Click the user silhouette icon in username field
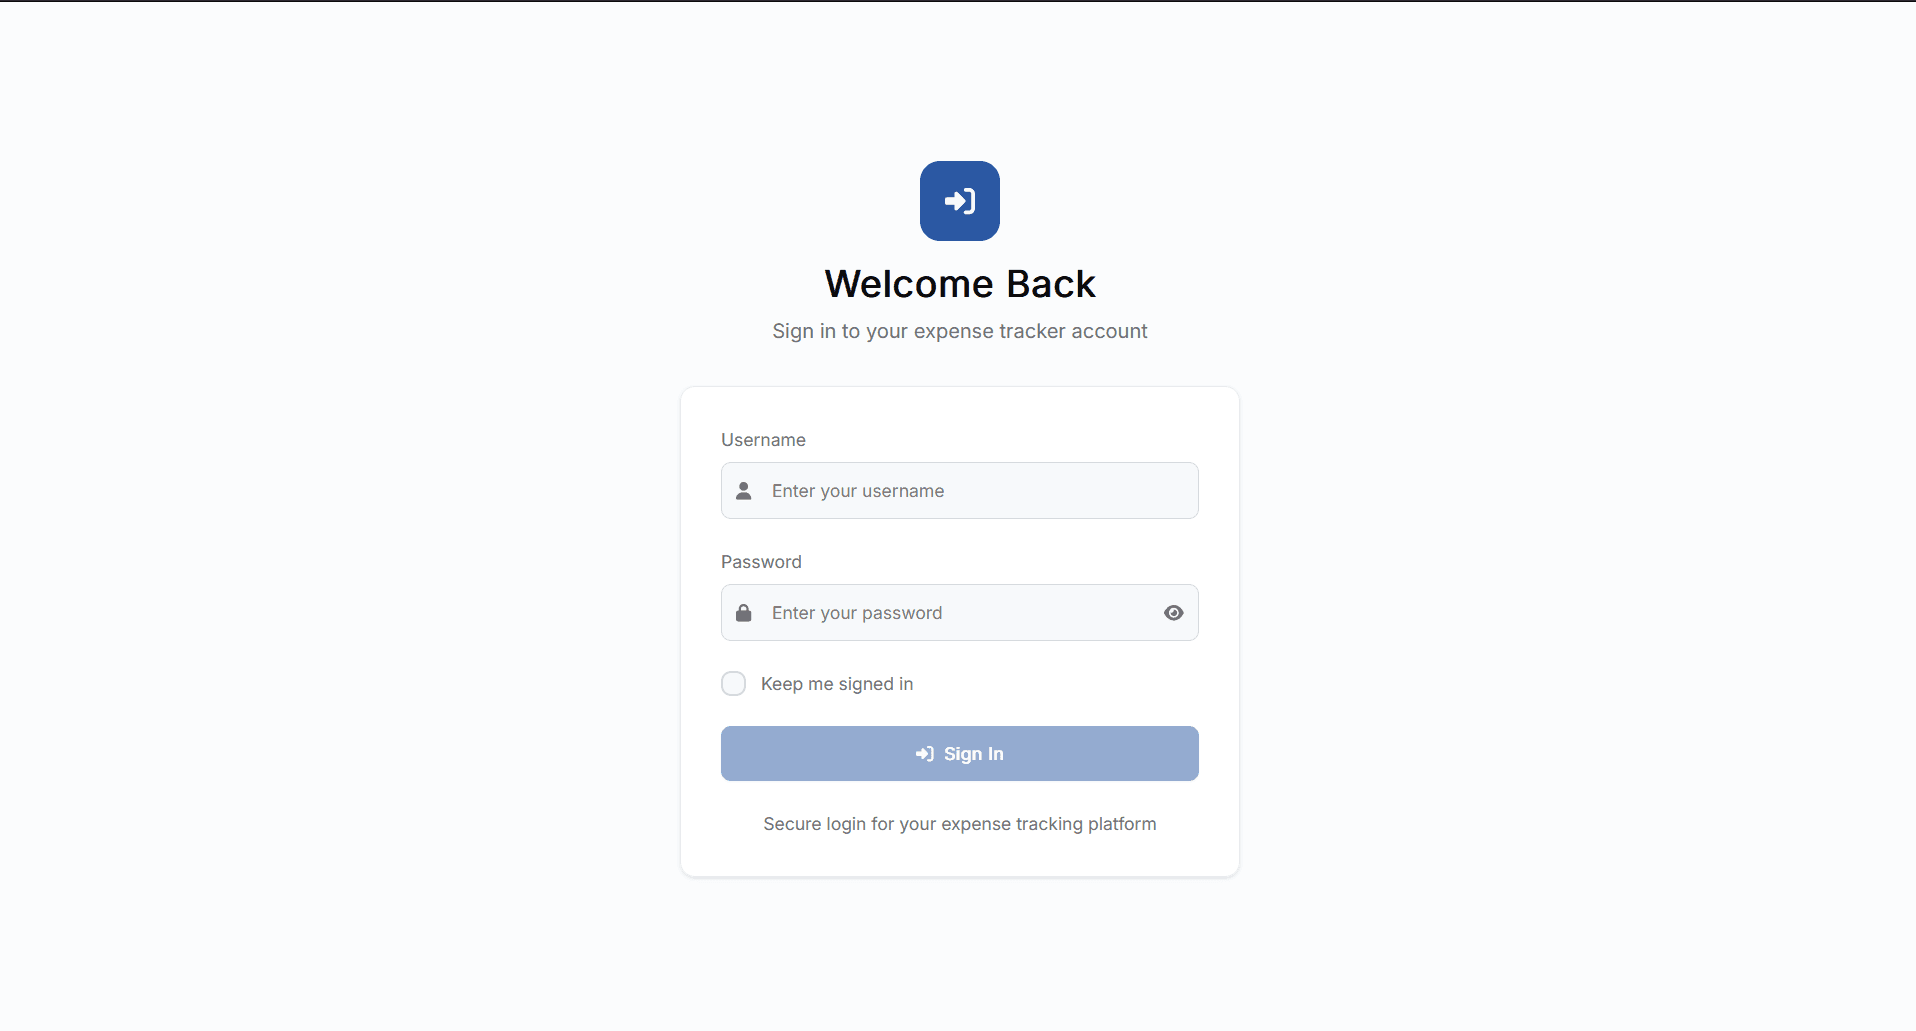1916x1031 pixels. 744,491
